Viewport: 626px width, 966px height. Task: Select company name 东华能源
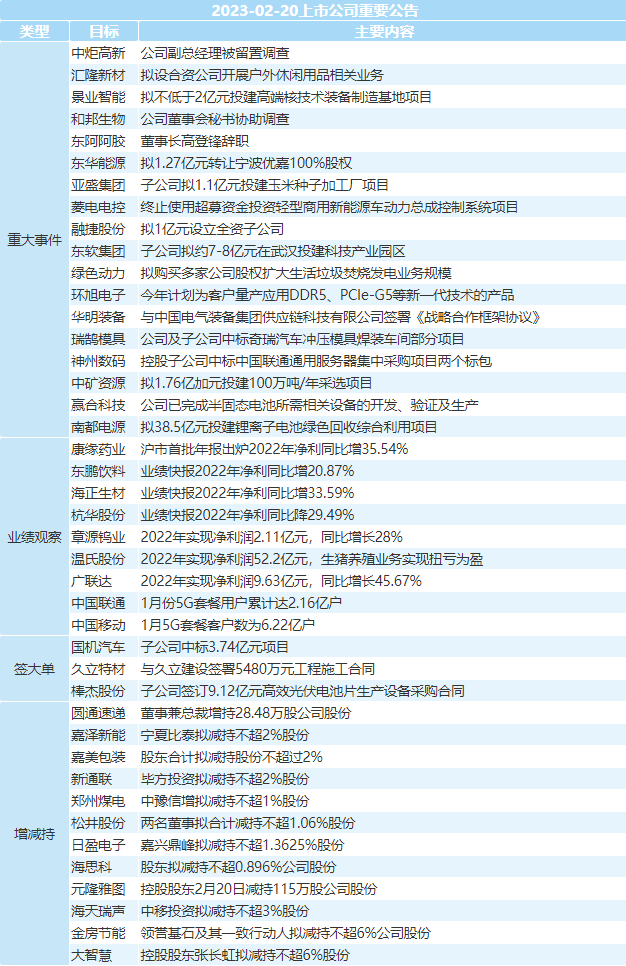[98, 163]
